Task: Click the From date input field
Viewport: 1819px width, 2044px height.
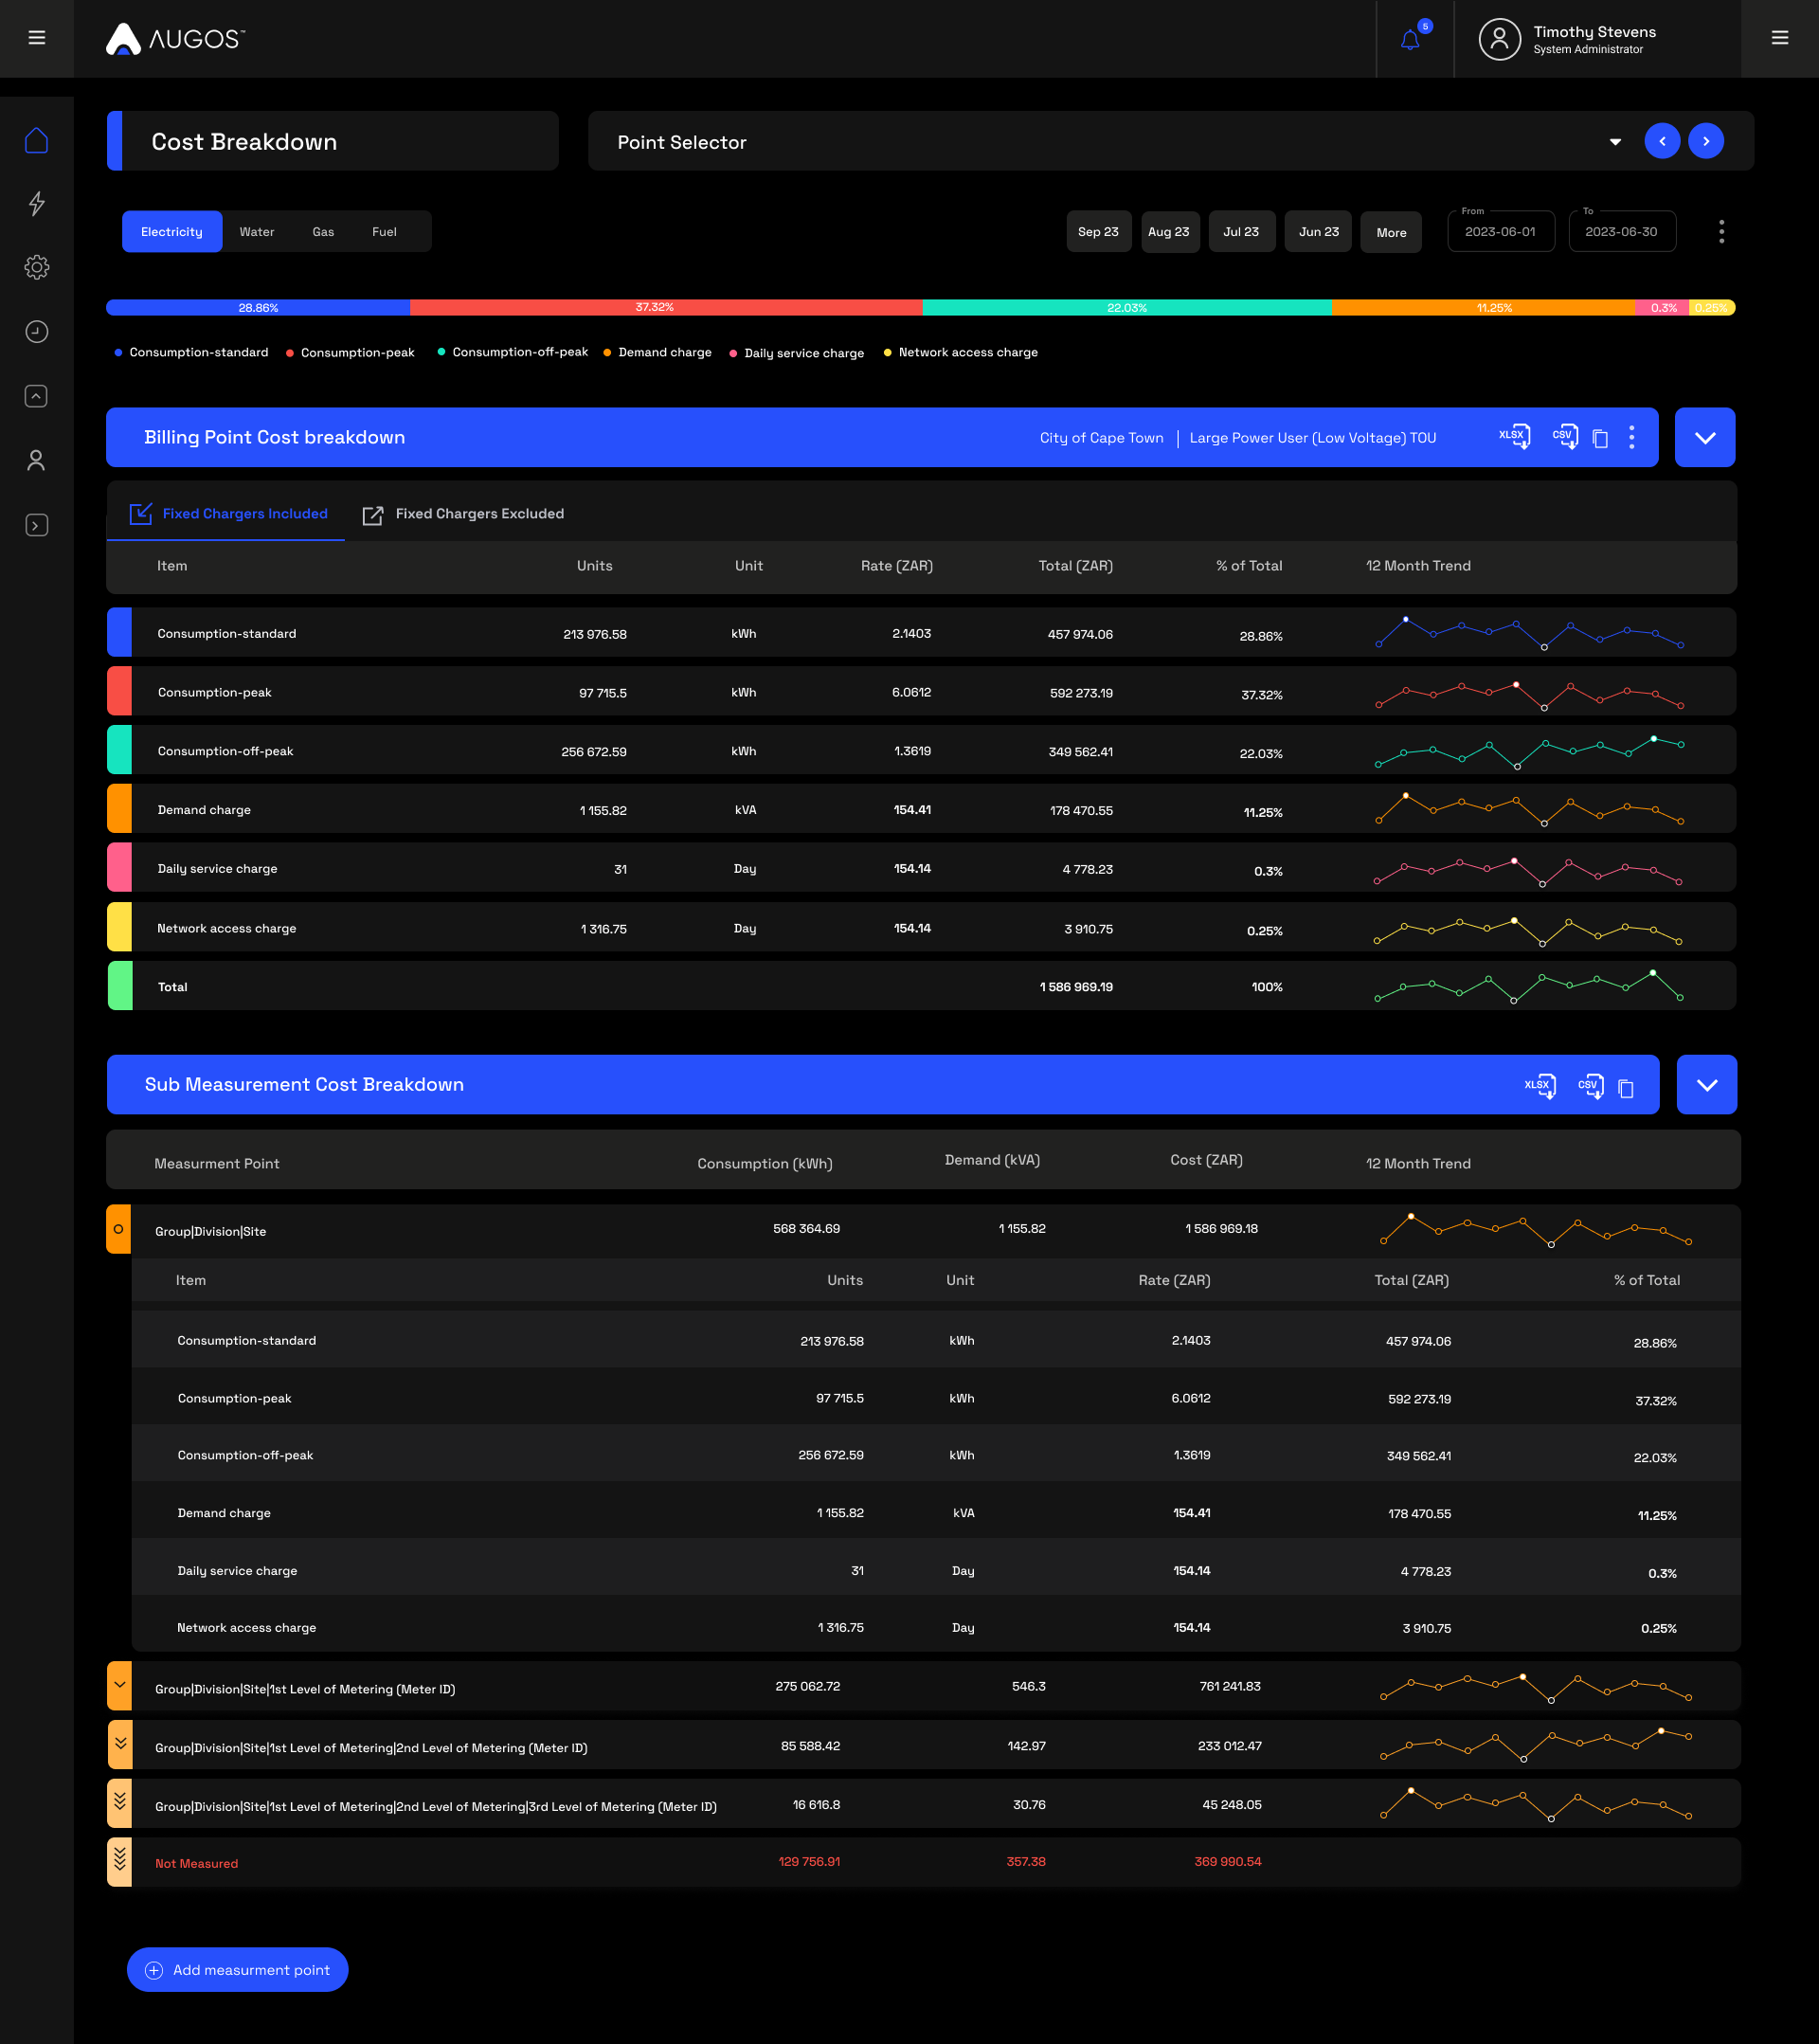Action: coord(1500,232)
